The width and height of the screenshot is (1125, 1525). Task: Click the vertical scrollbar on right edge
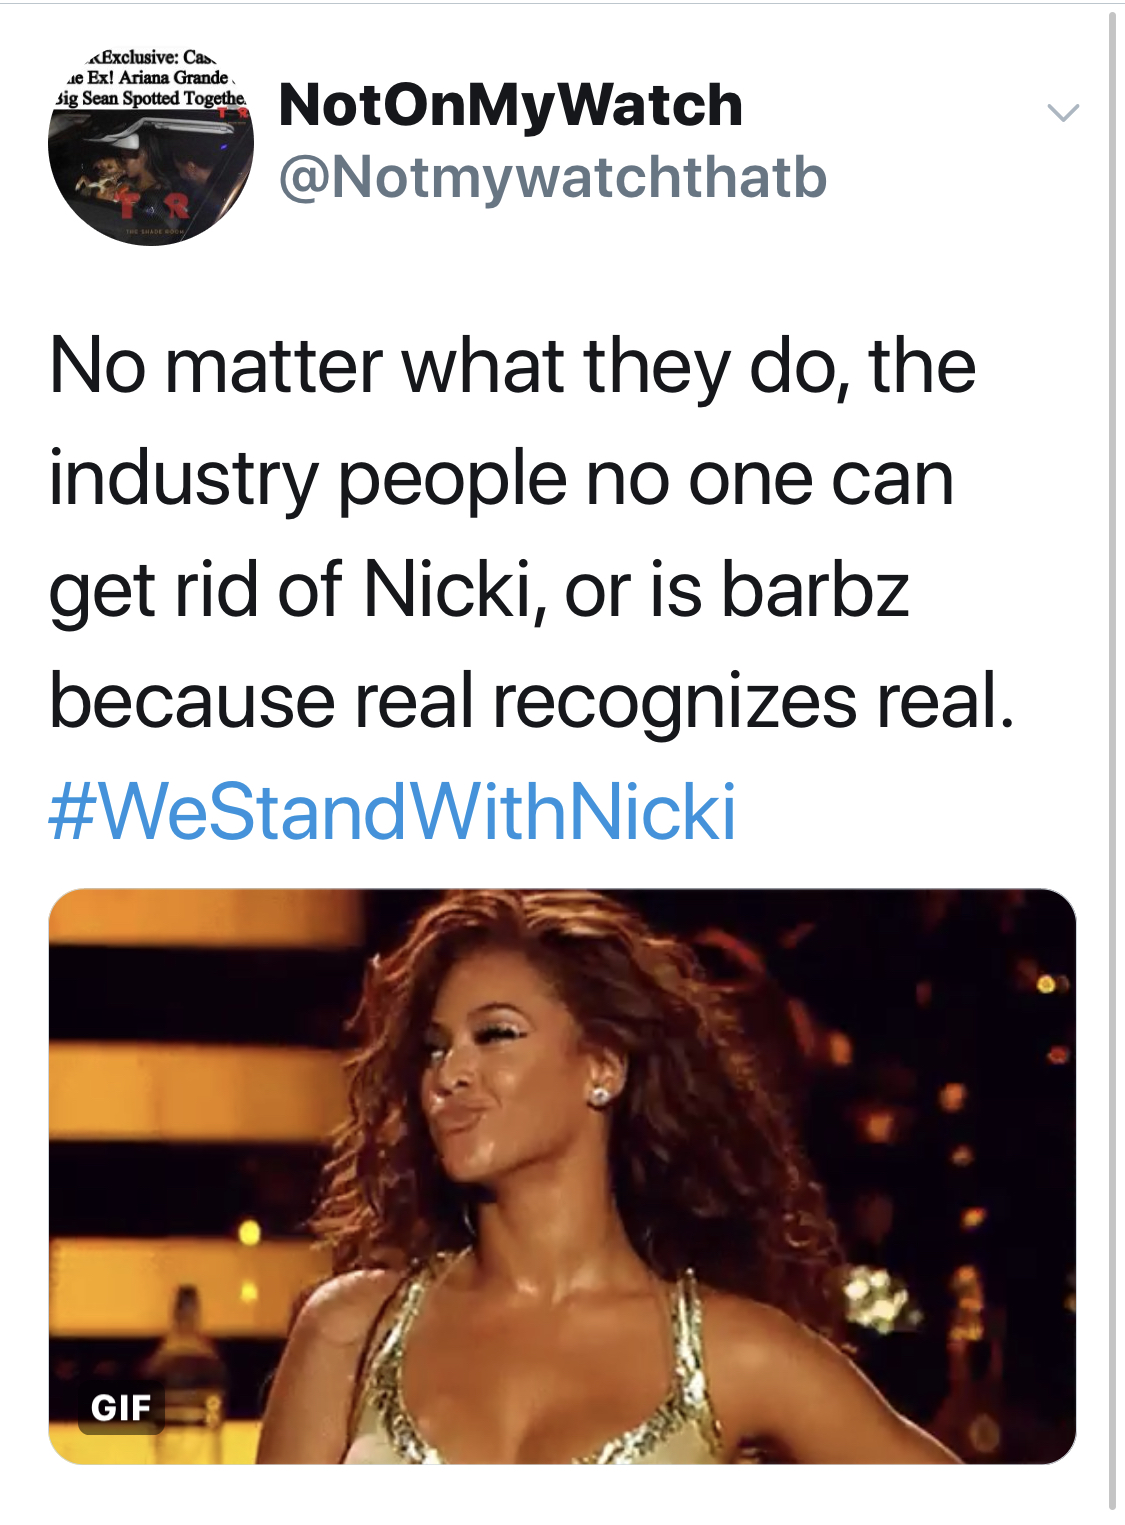[x=1112, y=760]
